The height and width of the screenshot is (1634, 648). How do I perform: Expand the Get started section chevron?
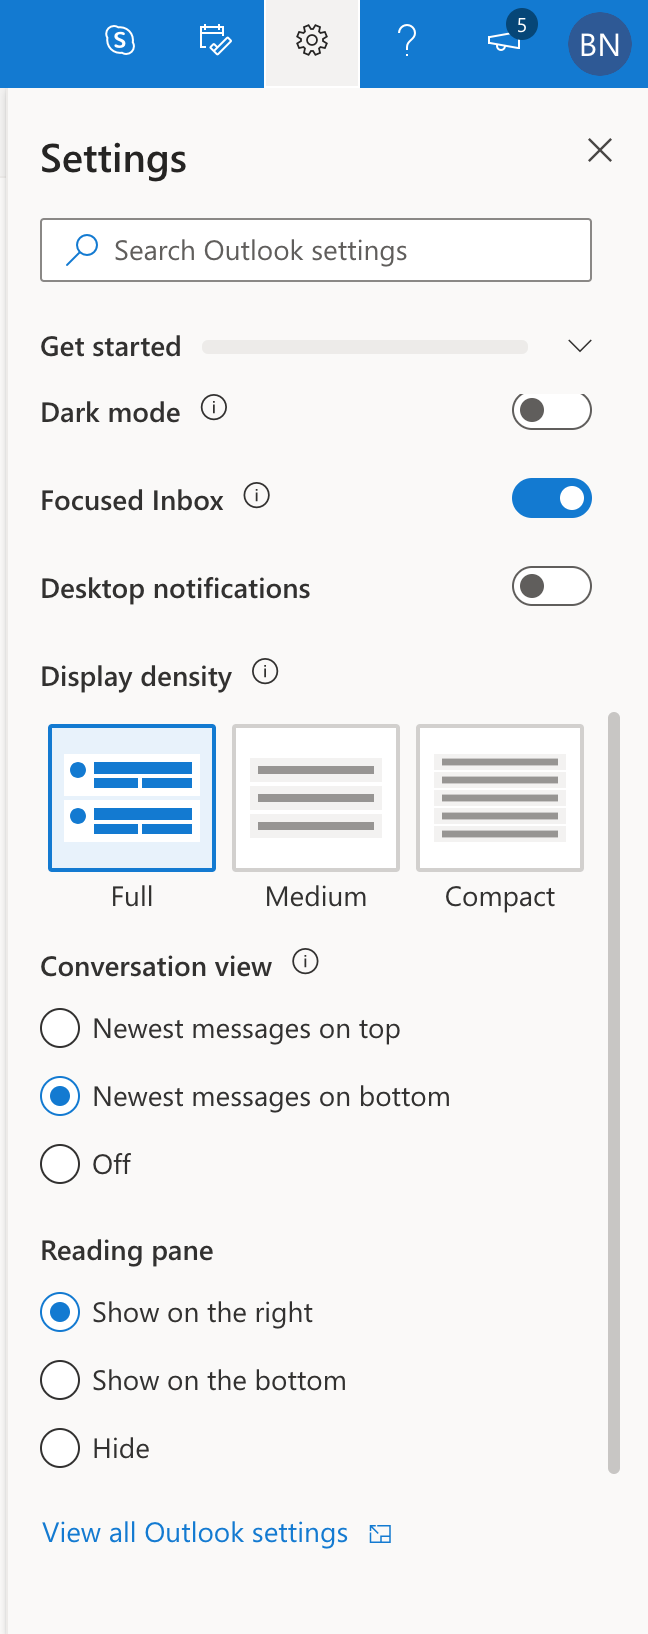[x=580, y=346]
